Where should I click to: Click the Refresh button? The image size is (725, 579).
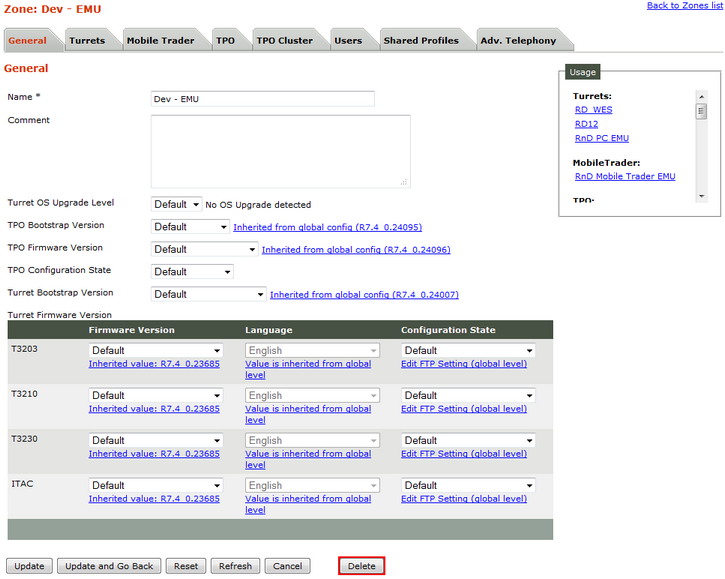(235, 566)
